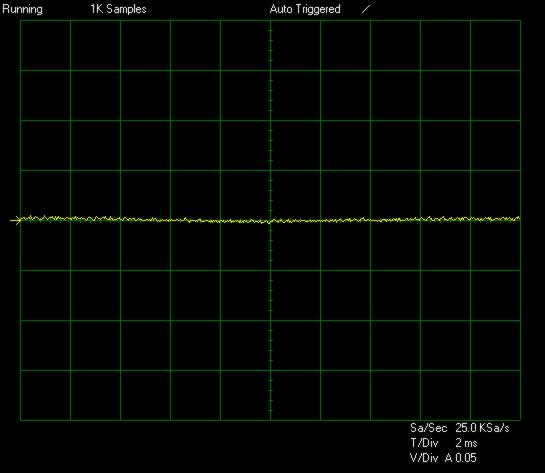Image resolution: width=545 pixels, height=473 pixels.
Task: Click the "Sa/Sec" label
Action: coord(429,428)
